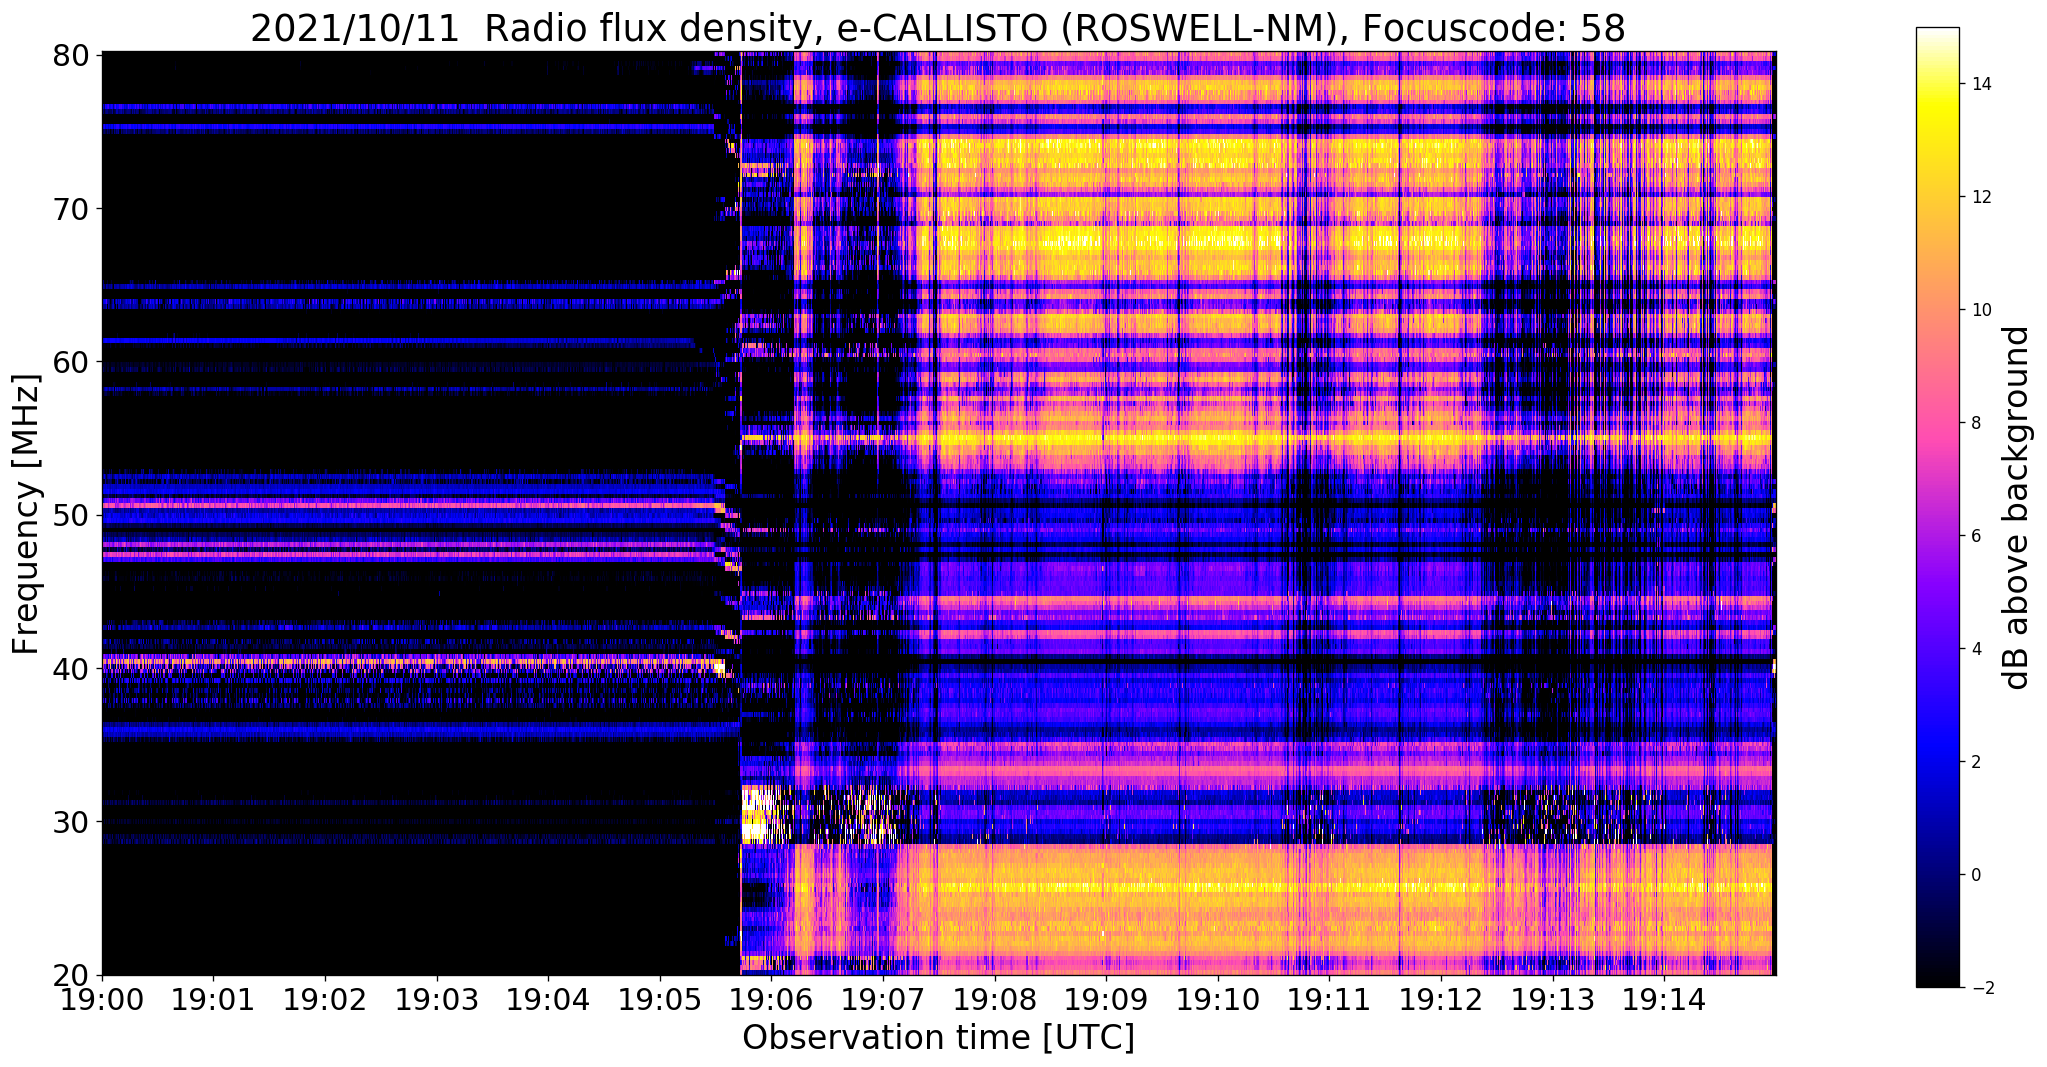The width and height of the screenshot is (2047, 1067).
Task: Click the 19:01 time tick label
Action: pyautogui.click(x=213, y=1000)
